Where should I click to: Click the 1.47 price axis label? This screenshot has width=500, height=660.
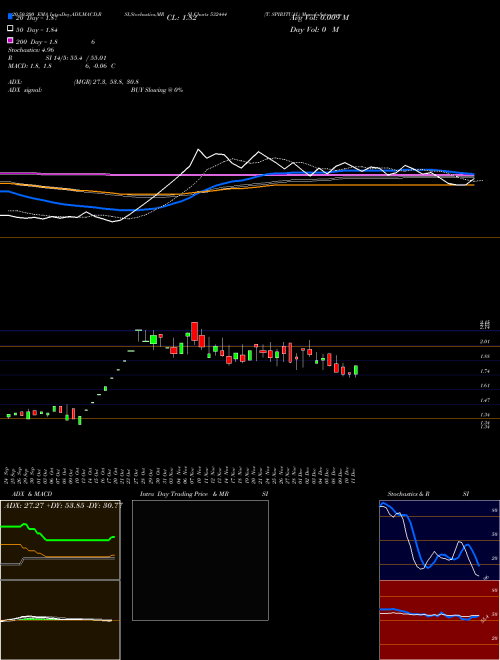[x=485, y=400]
